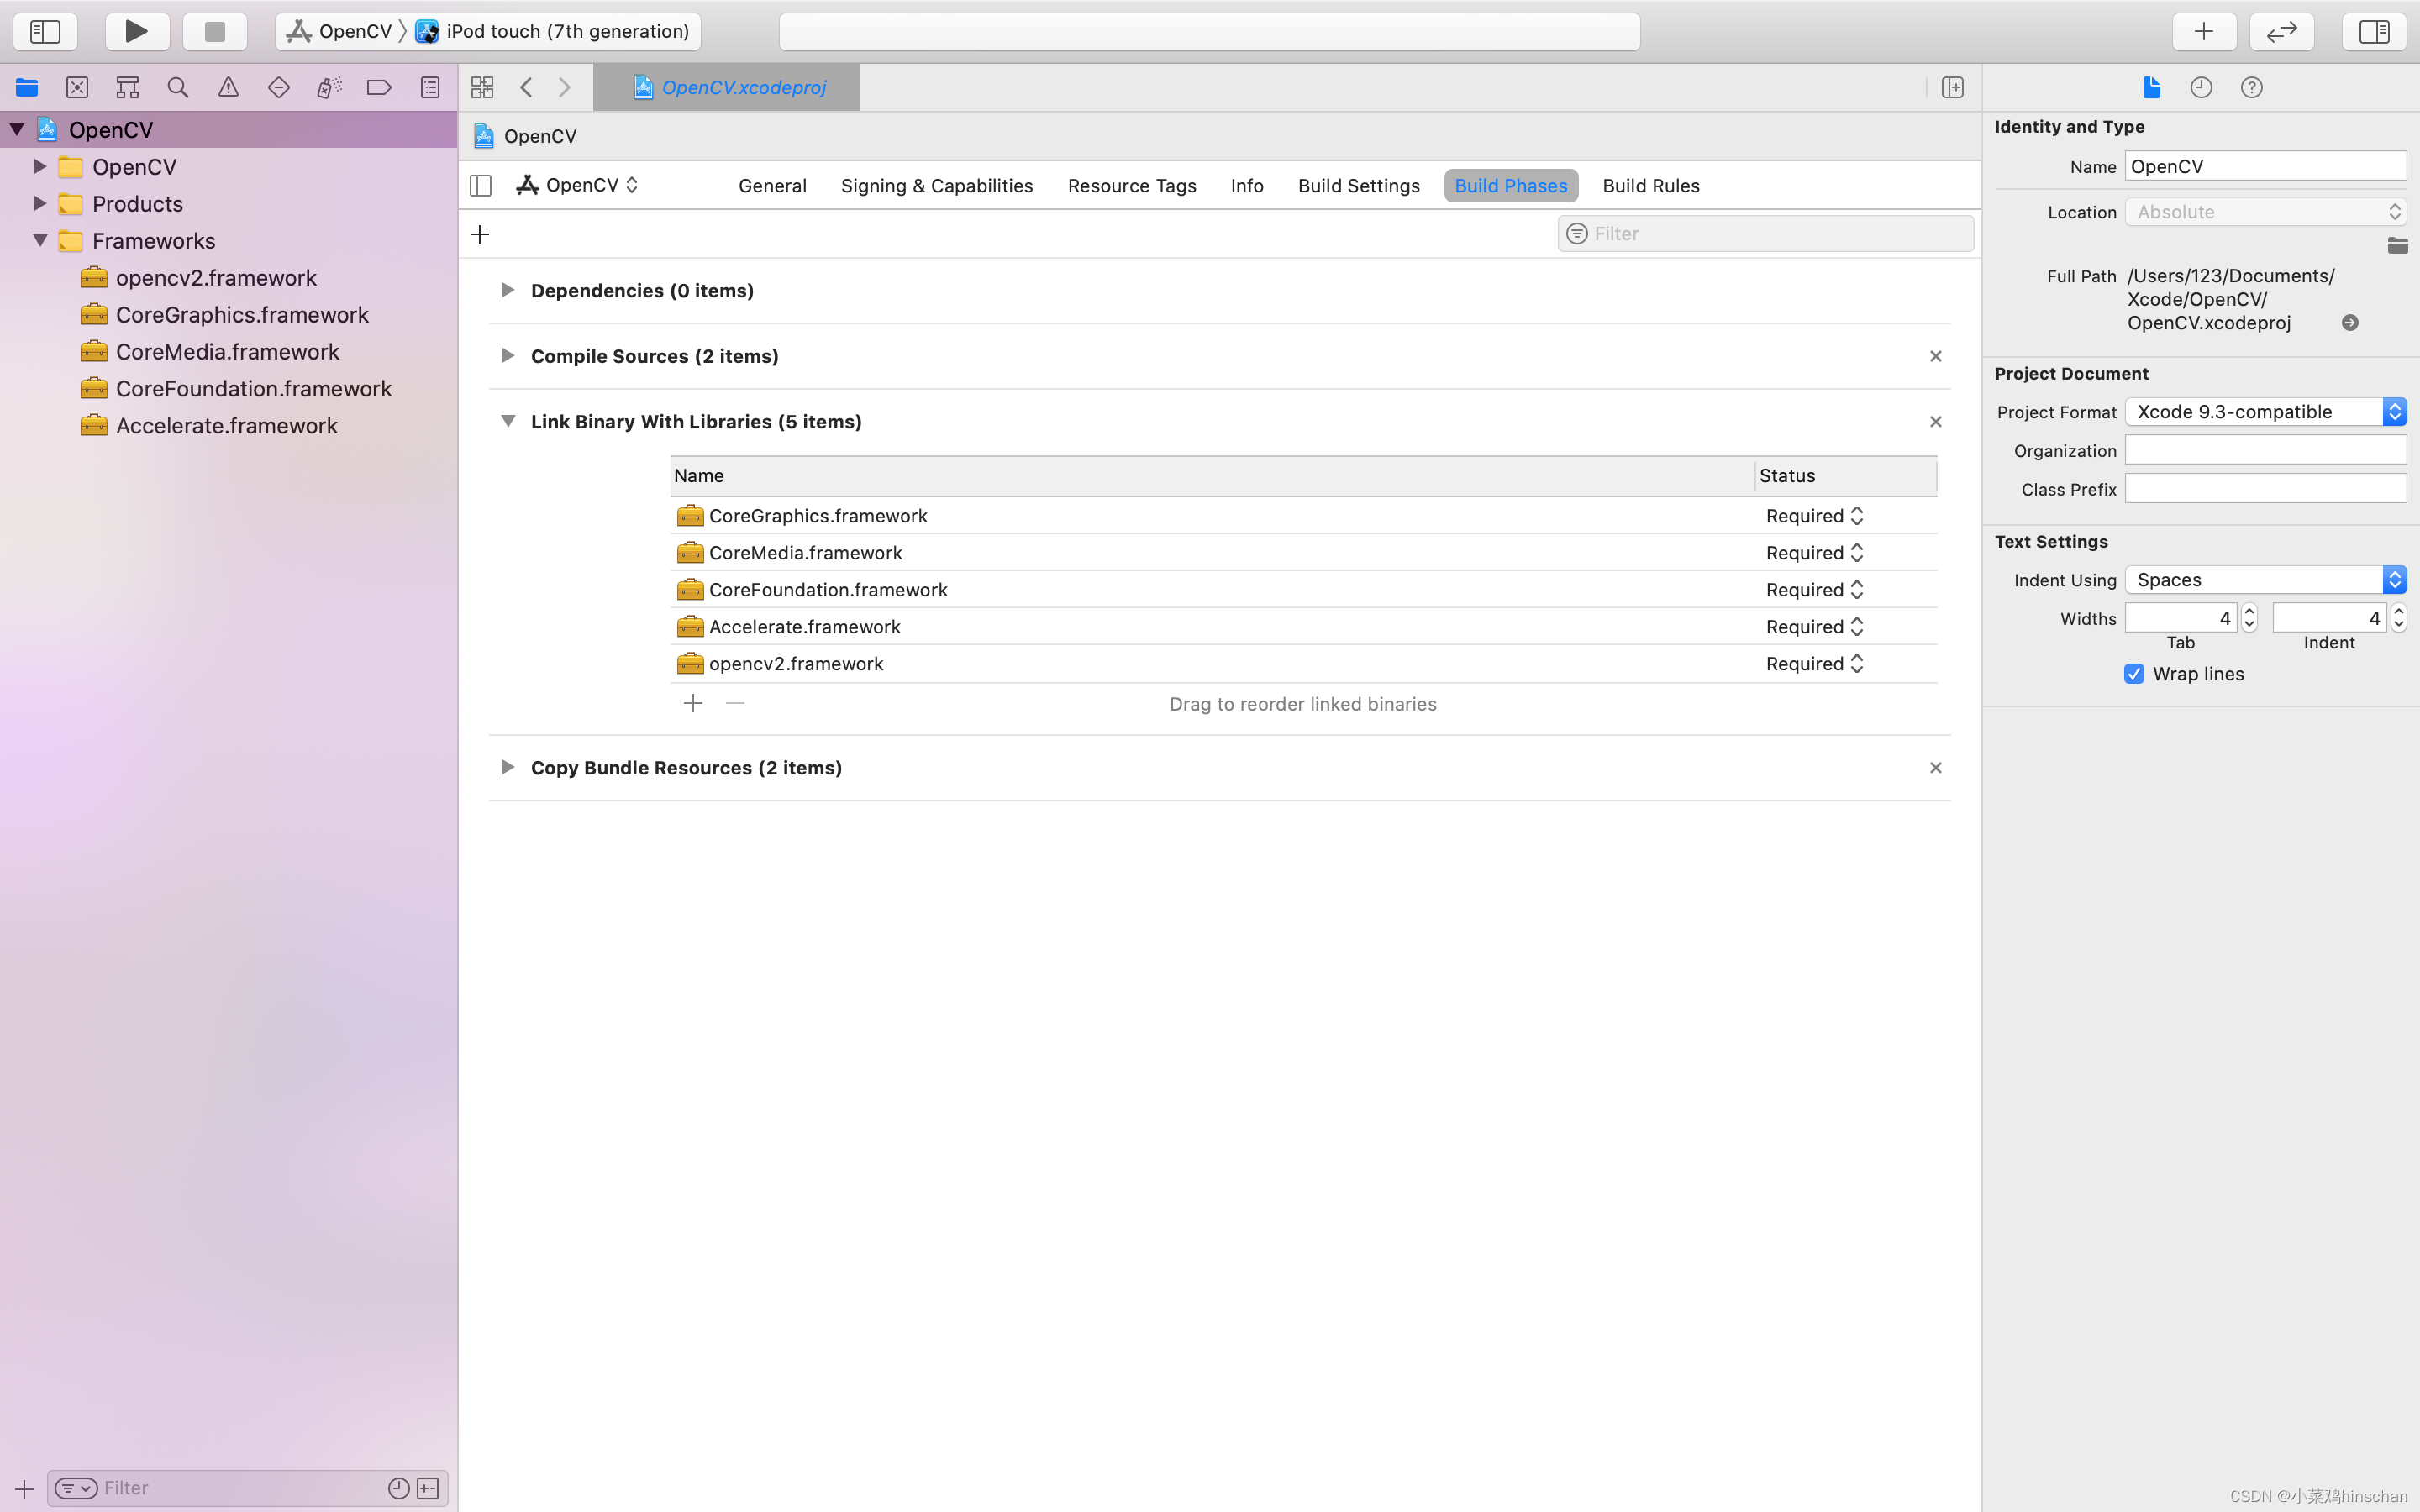Open the Source Control navigator icon

[77, 87]
